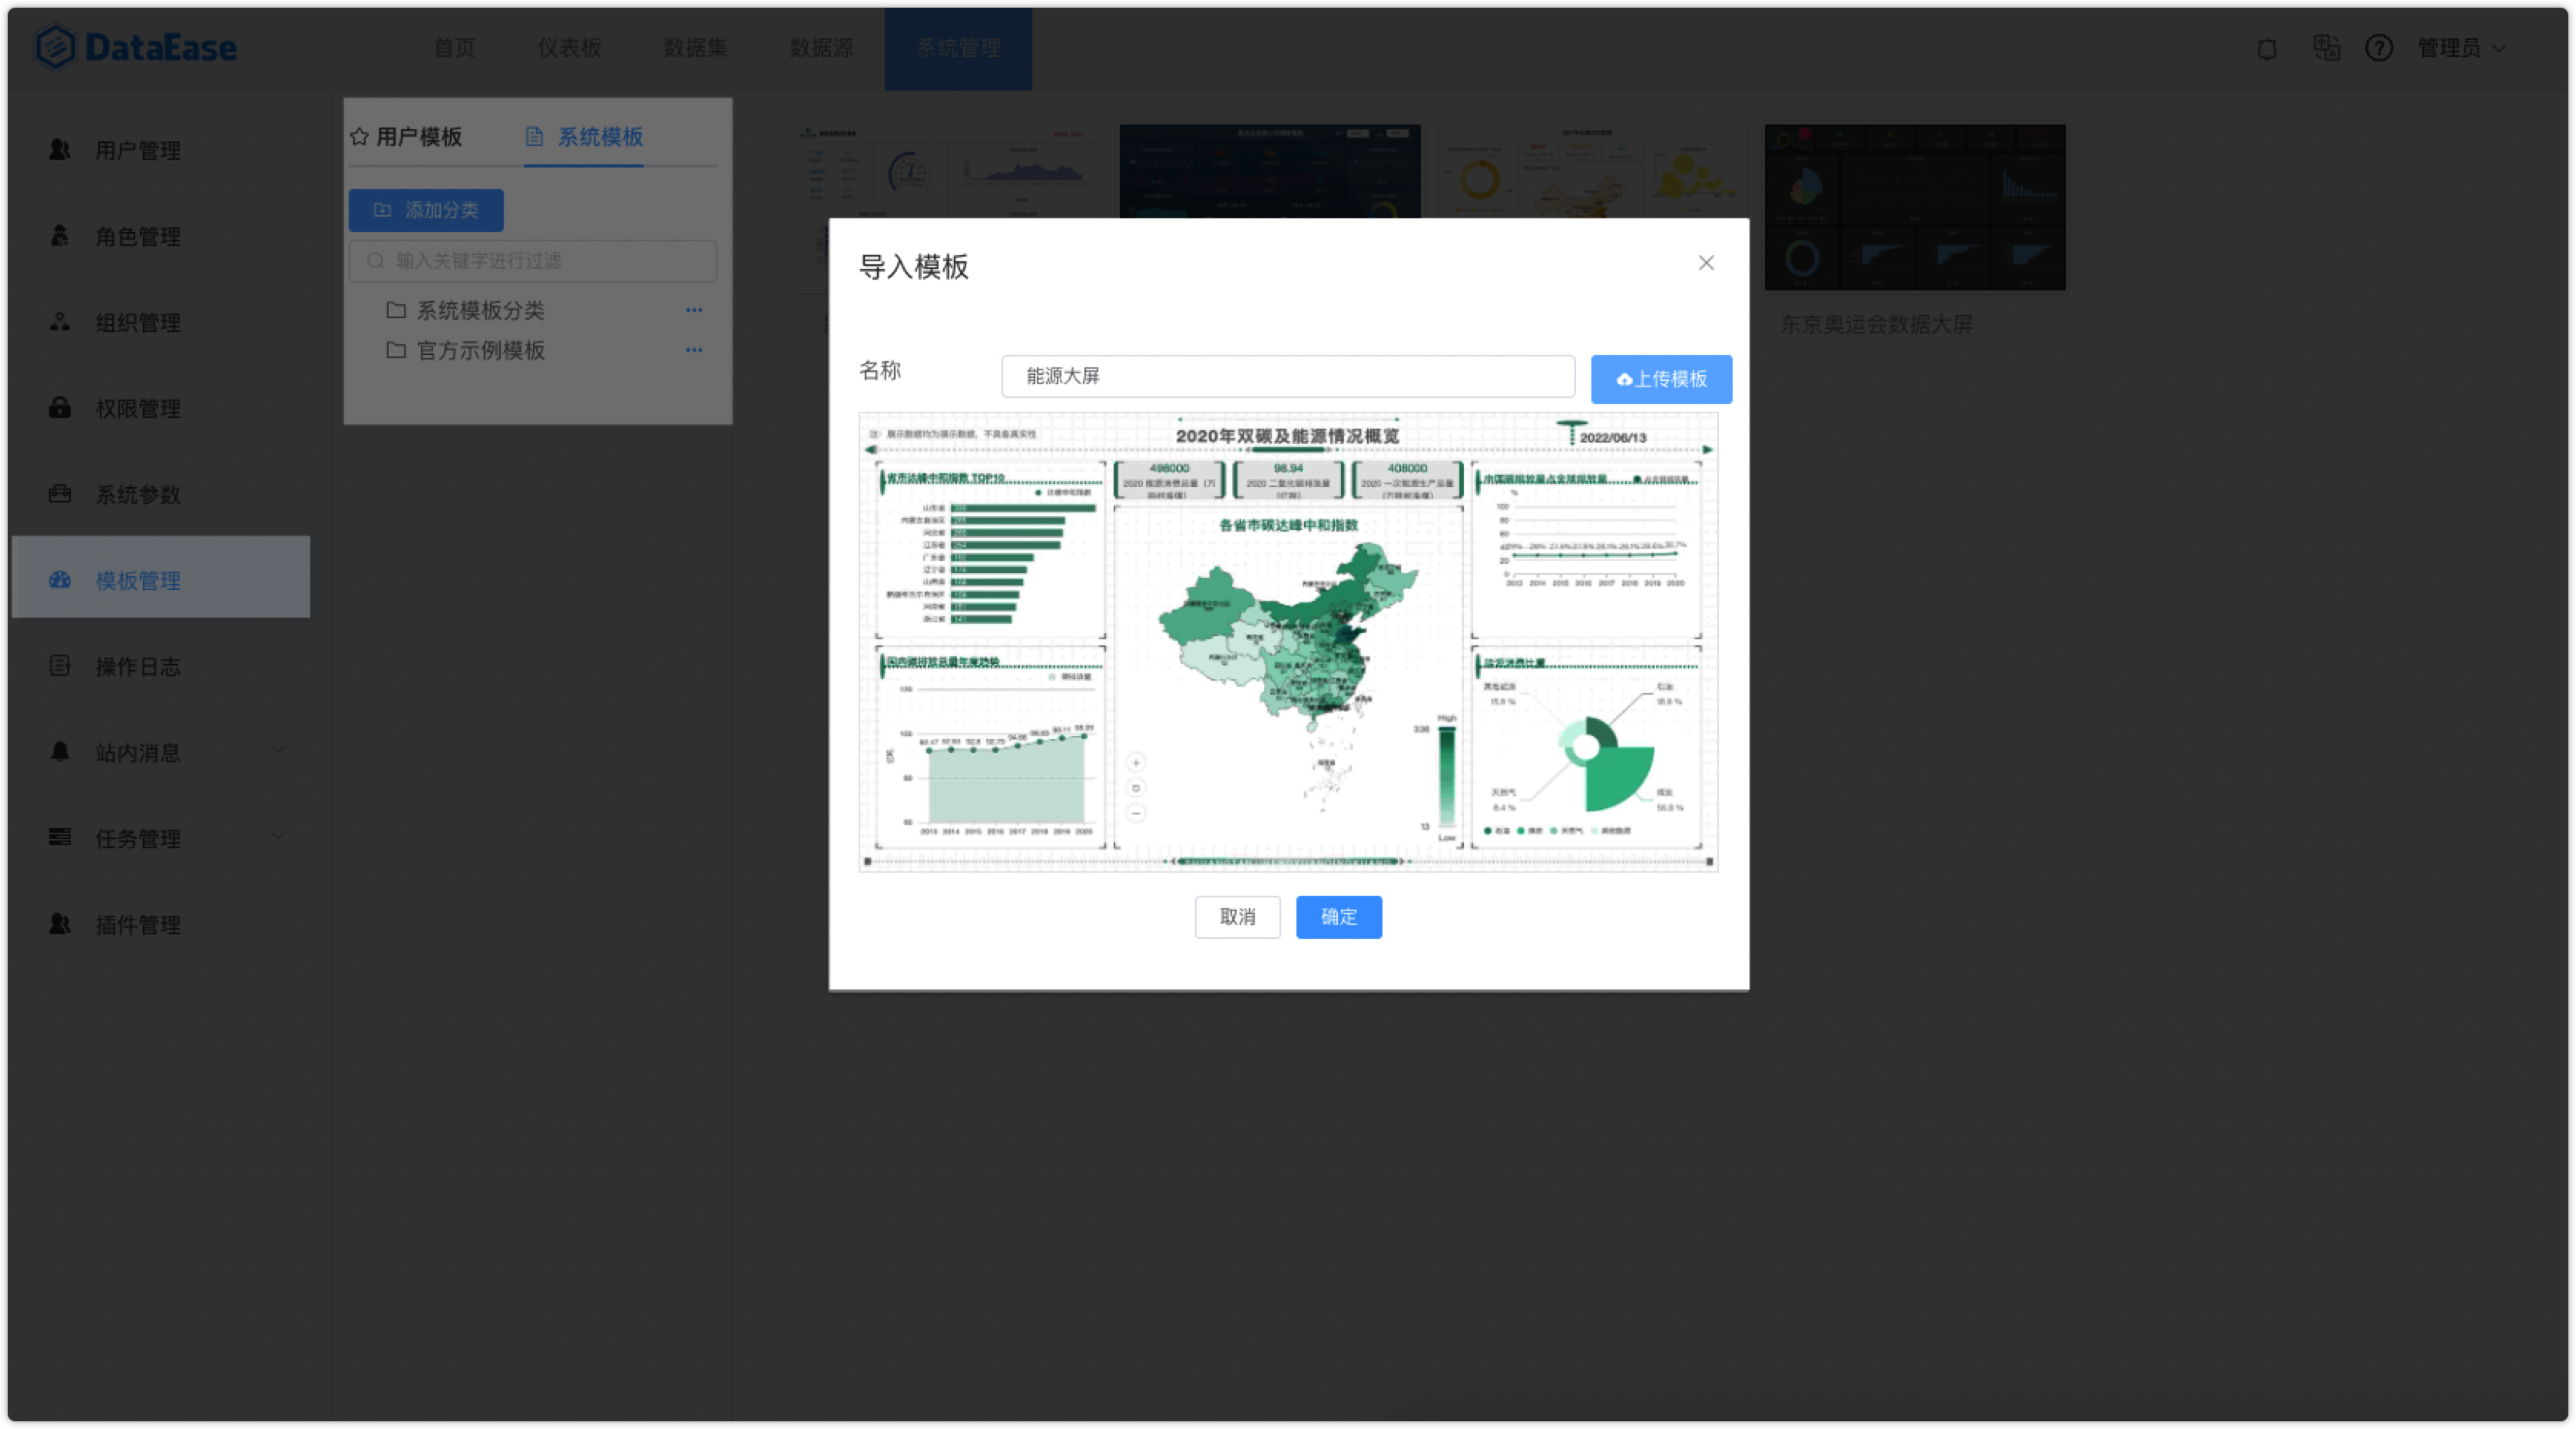Click the 上传模板 upload button
Viewport: 2576px width, 1429px height.
pyautogui.click(x=1660, y=379)
